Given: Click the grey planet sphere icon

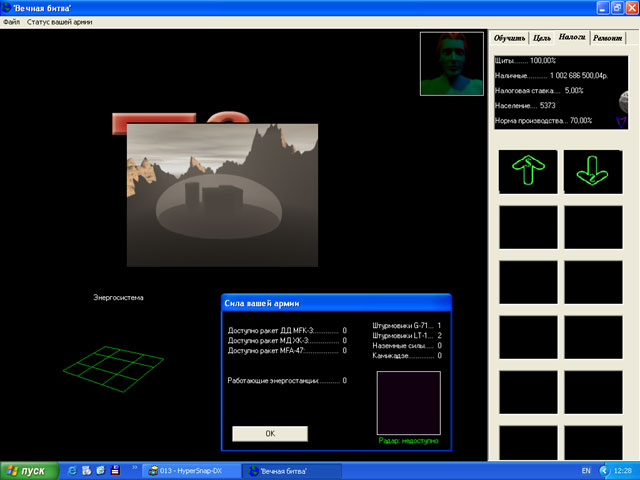Looking at the screenshot, I should coord(624,99).
